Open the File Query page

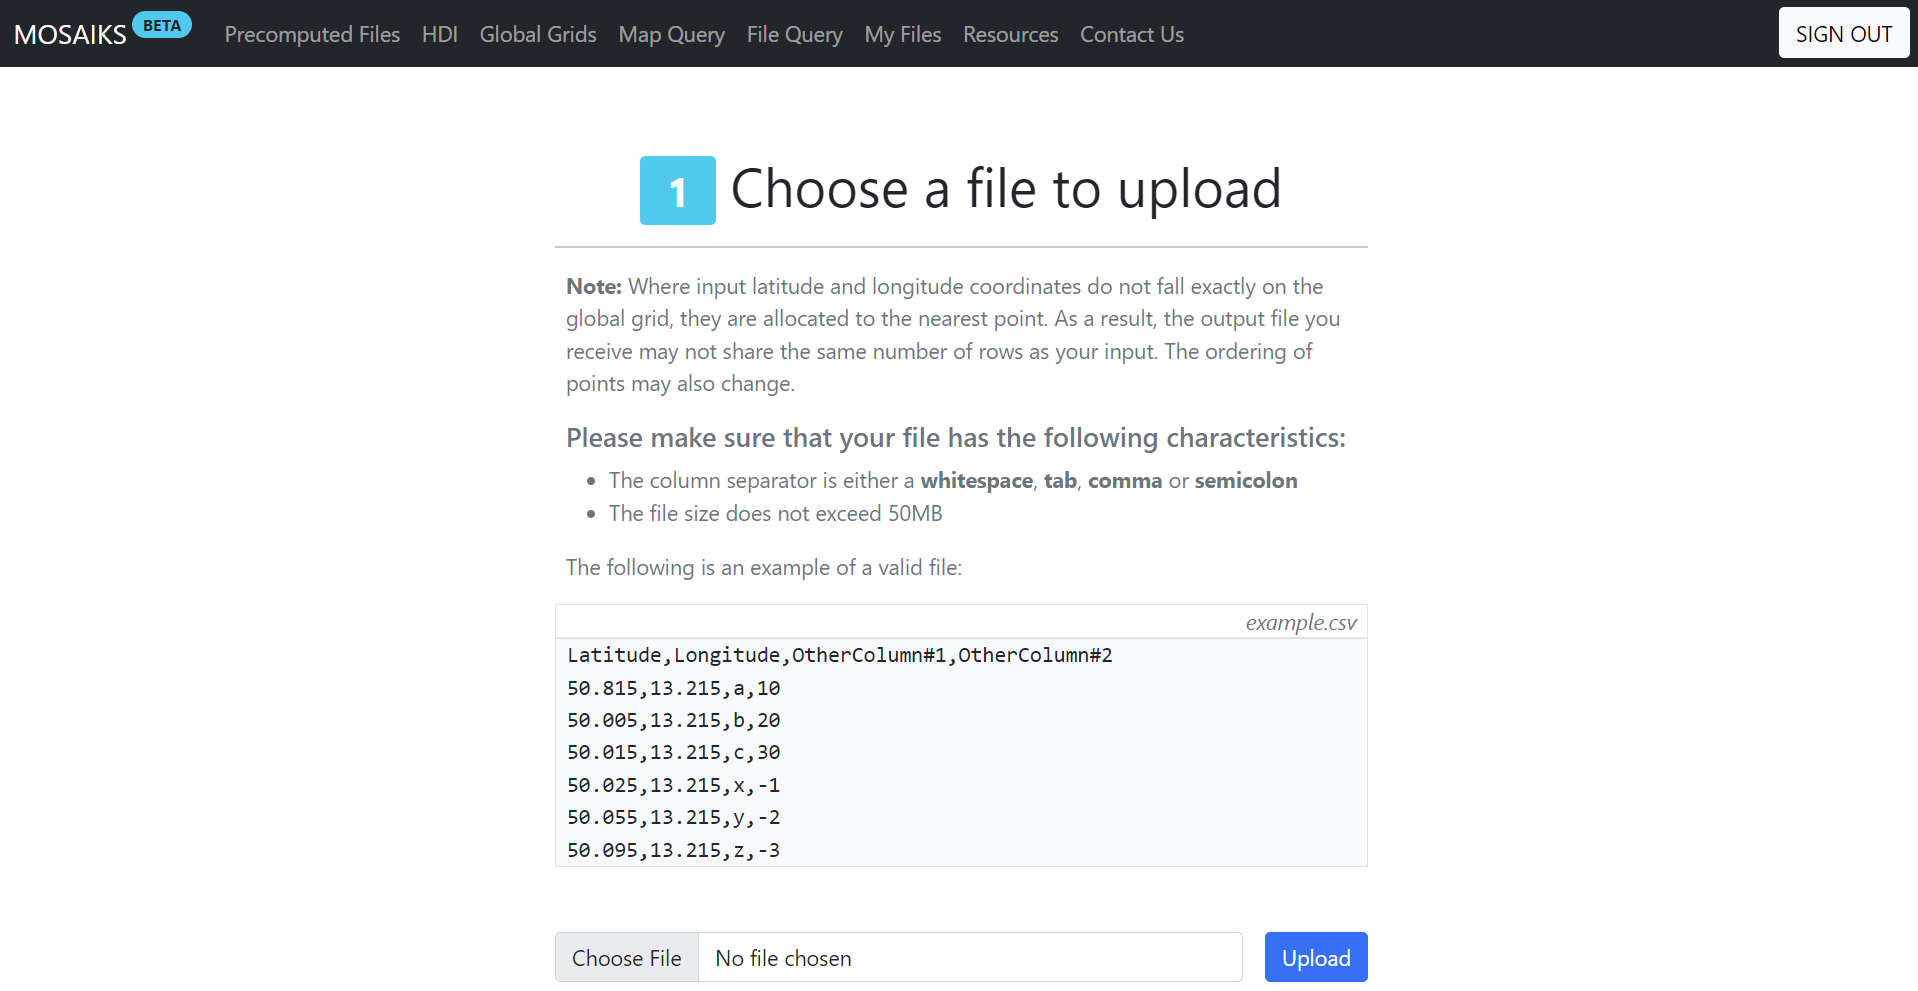click(795, 34)
